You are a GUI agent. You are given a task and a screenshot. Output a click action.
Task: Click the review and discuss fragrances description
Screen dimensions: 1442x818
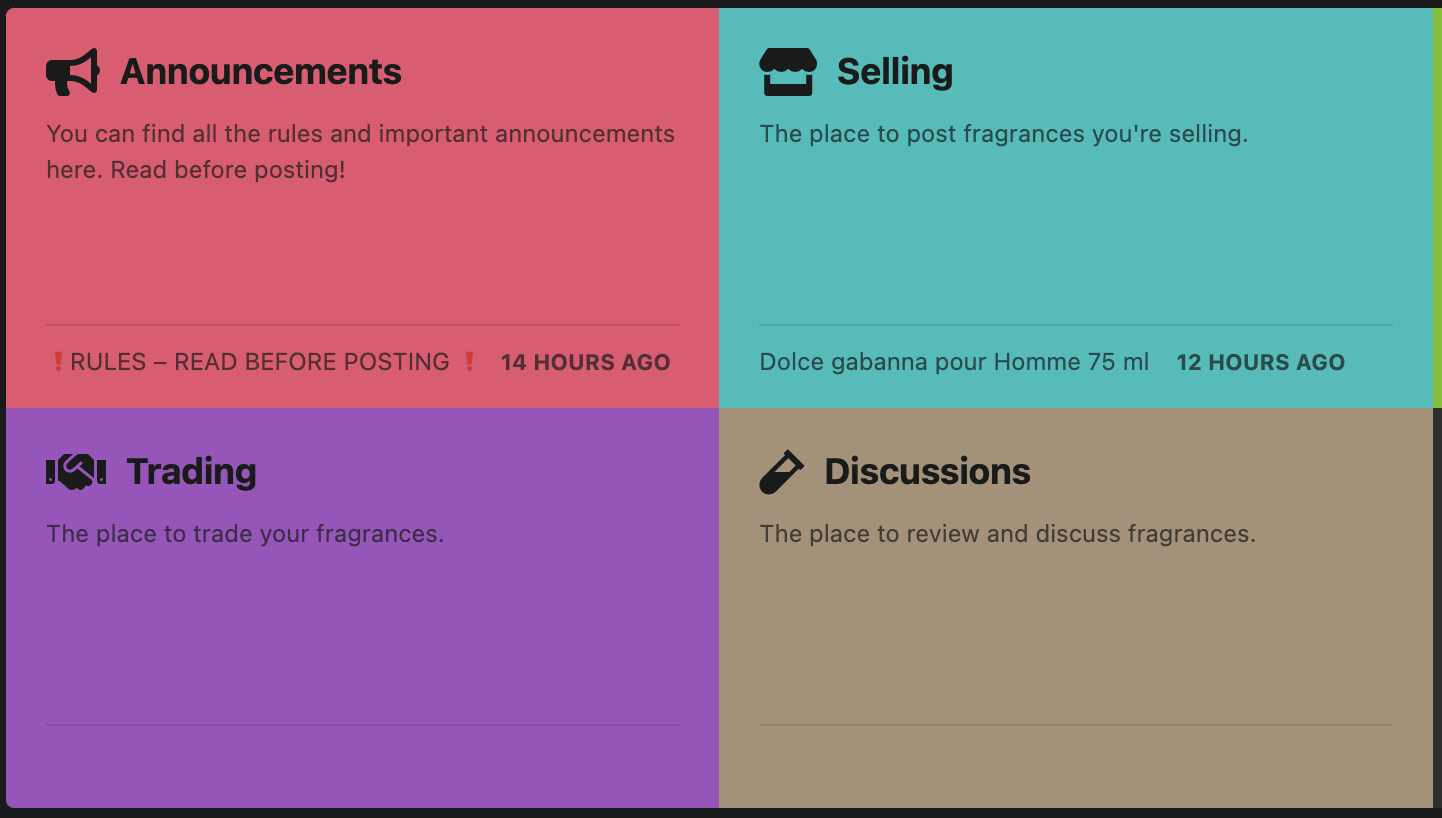pos(1007,534)
